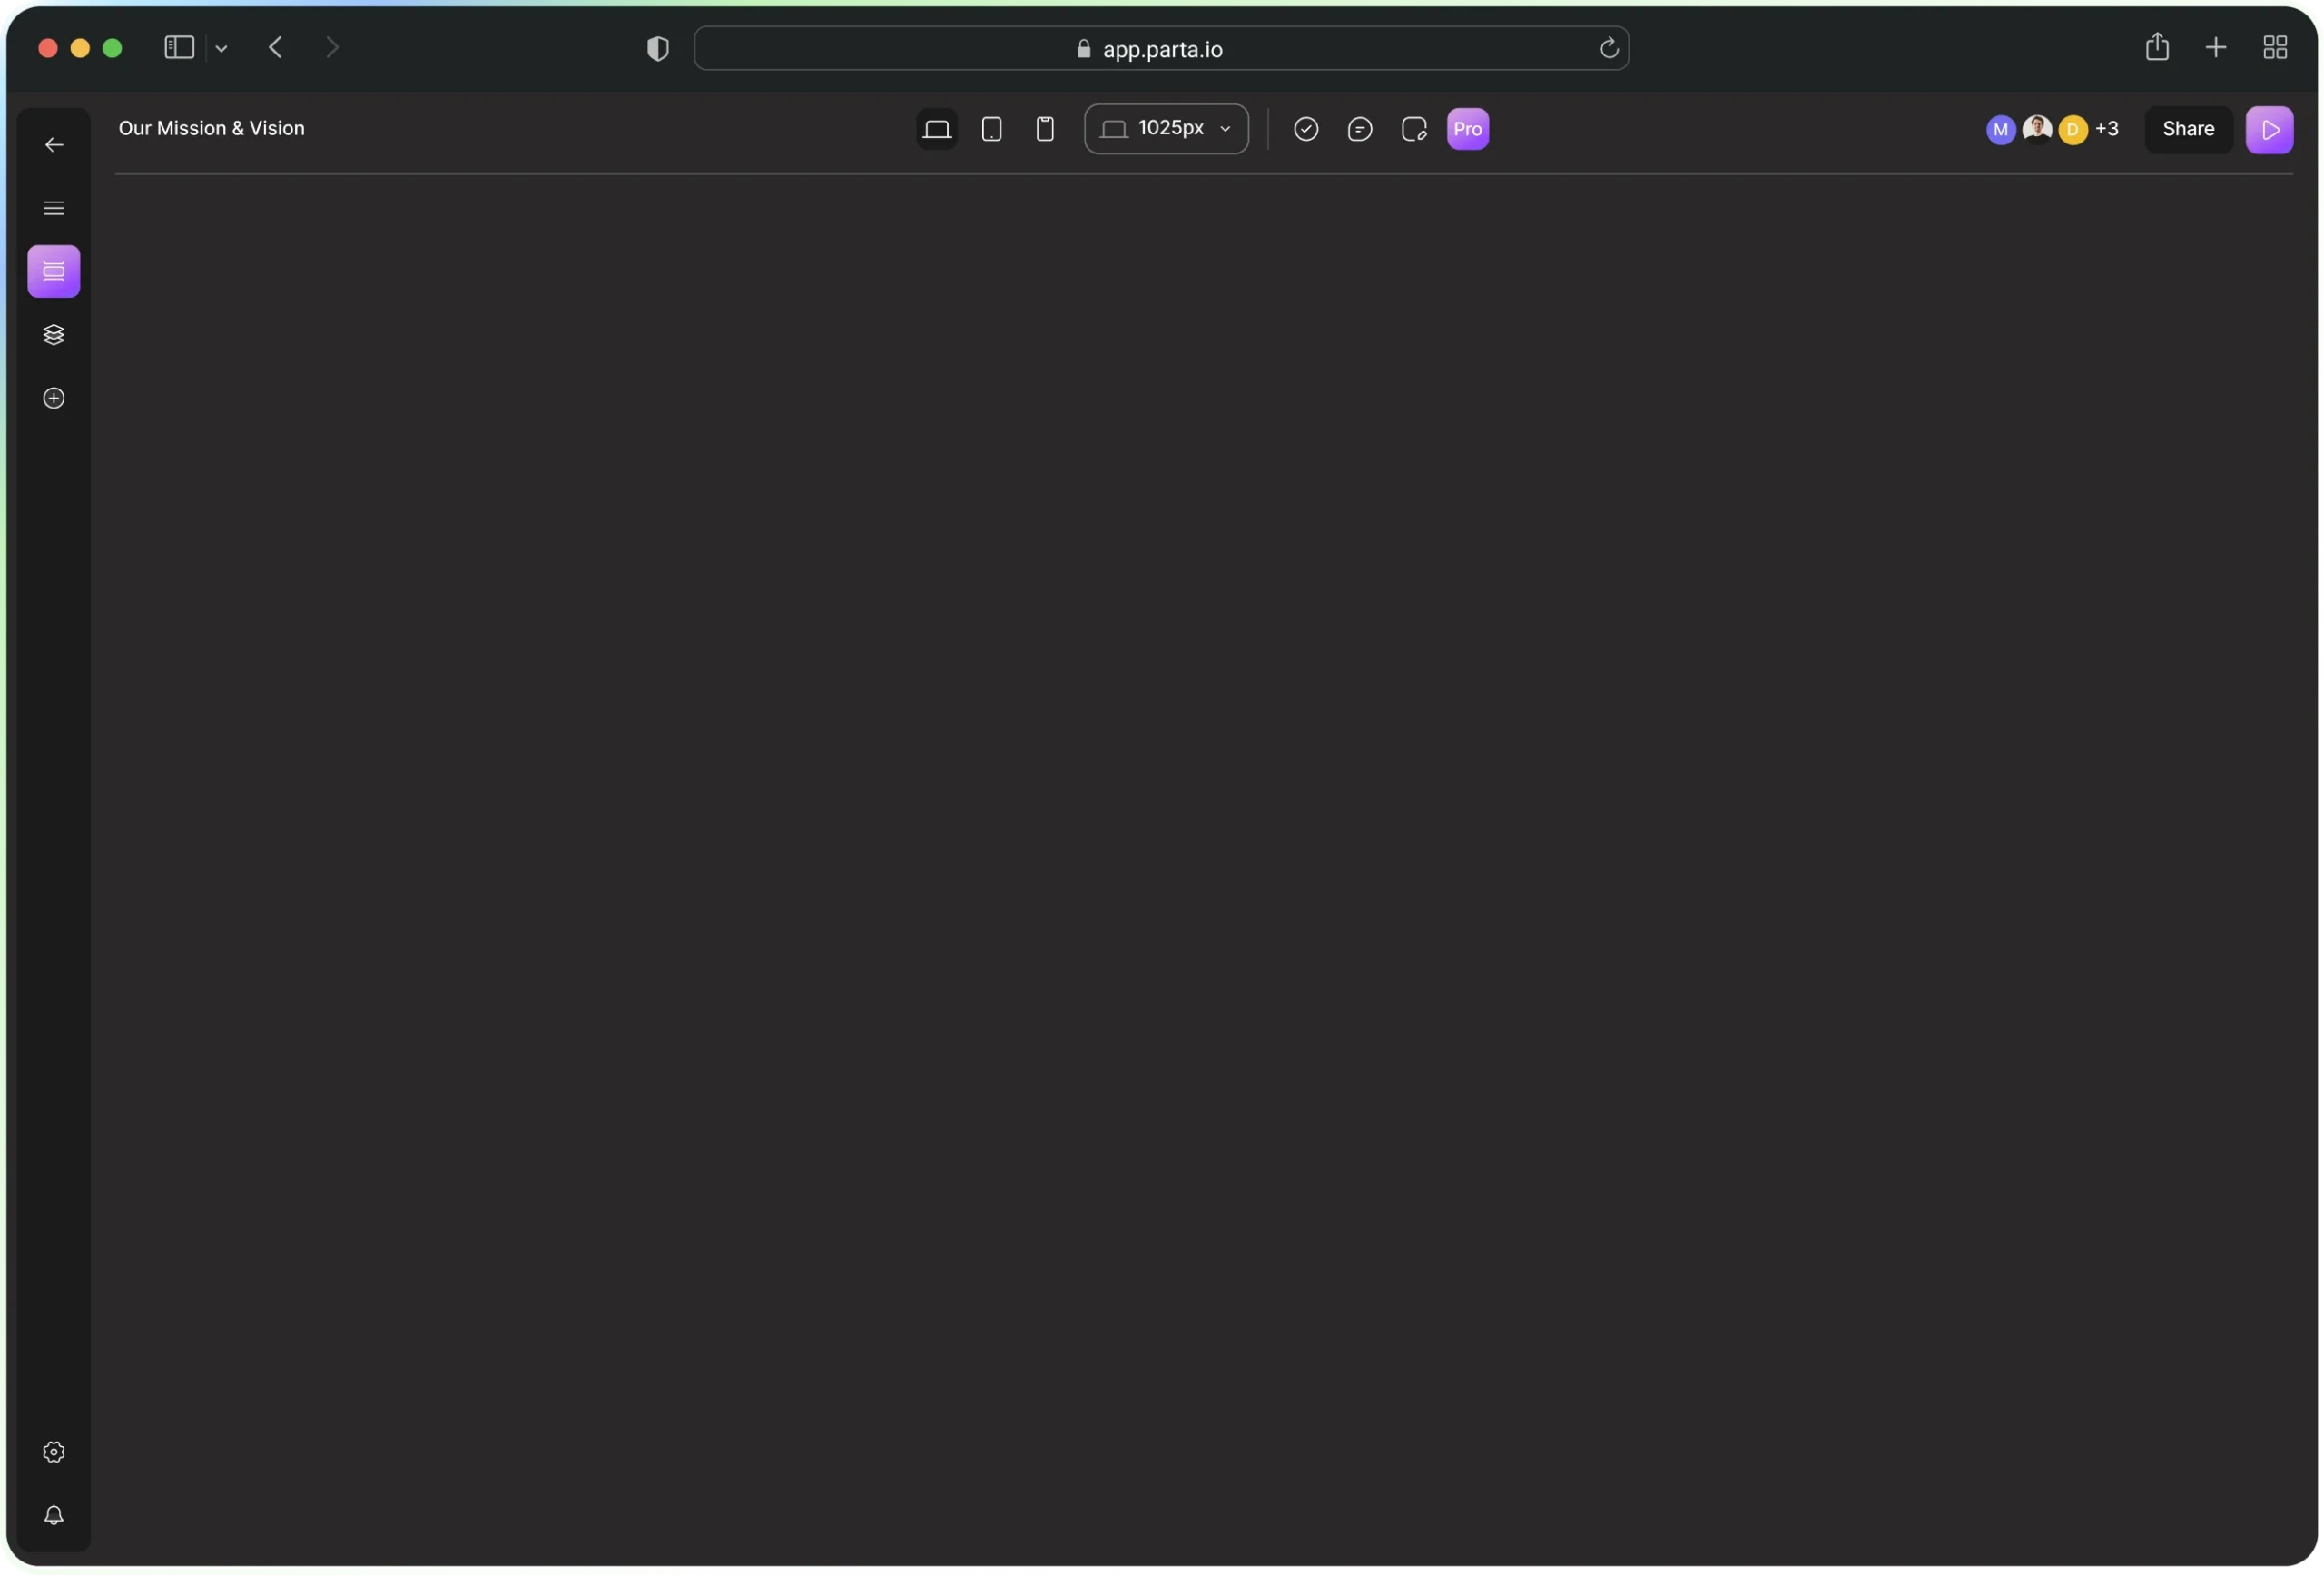Click the Pro badge button
The image size is (2324, 1576).
(1467, 129)
